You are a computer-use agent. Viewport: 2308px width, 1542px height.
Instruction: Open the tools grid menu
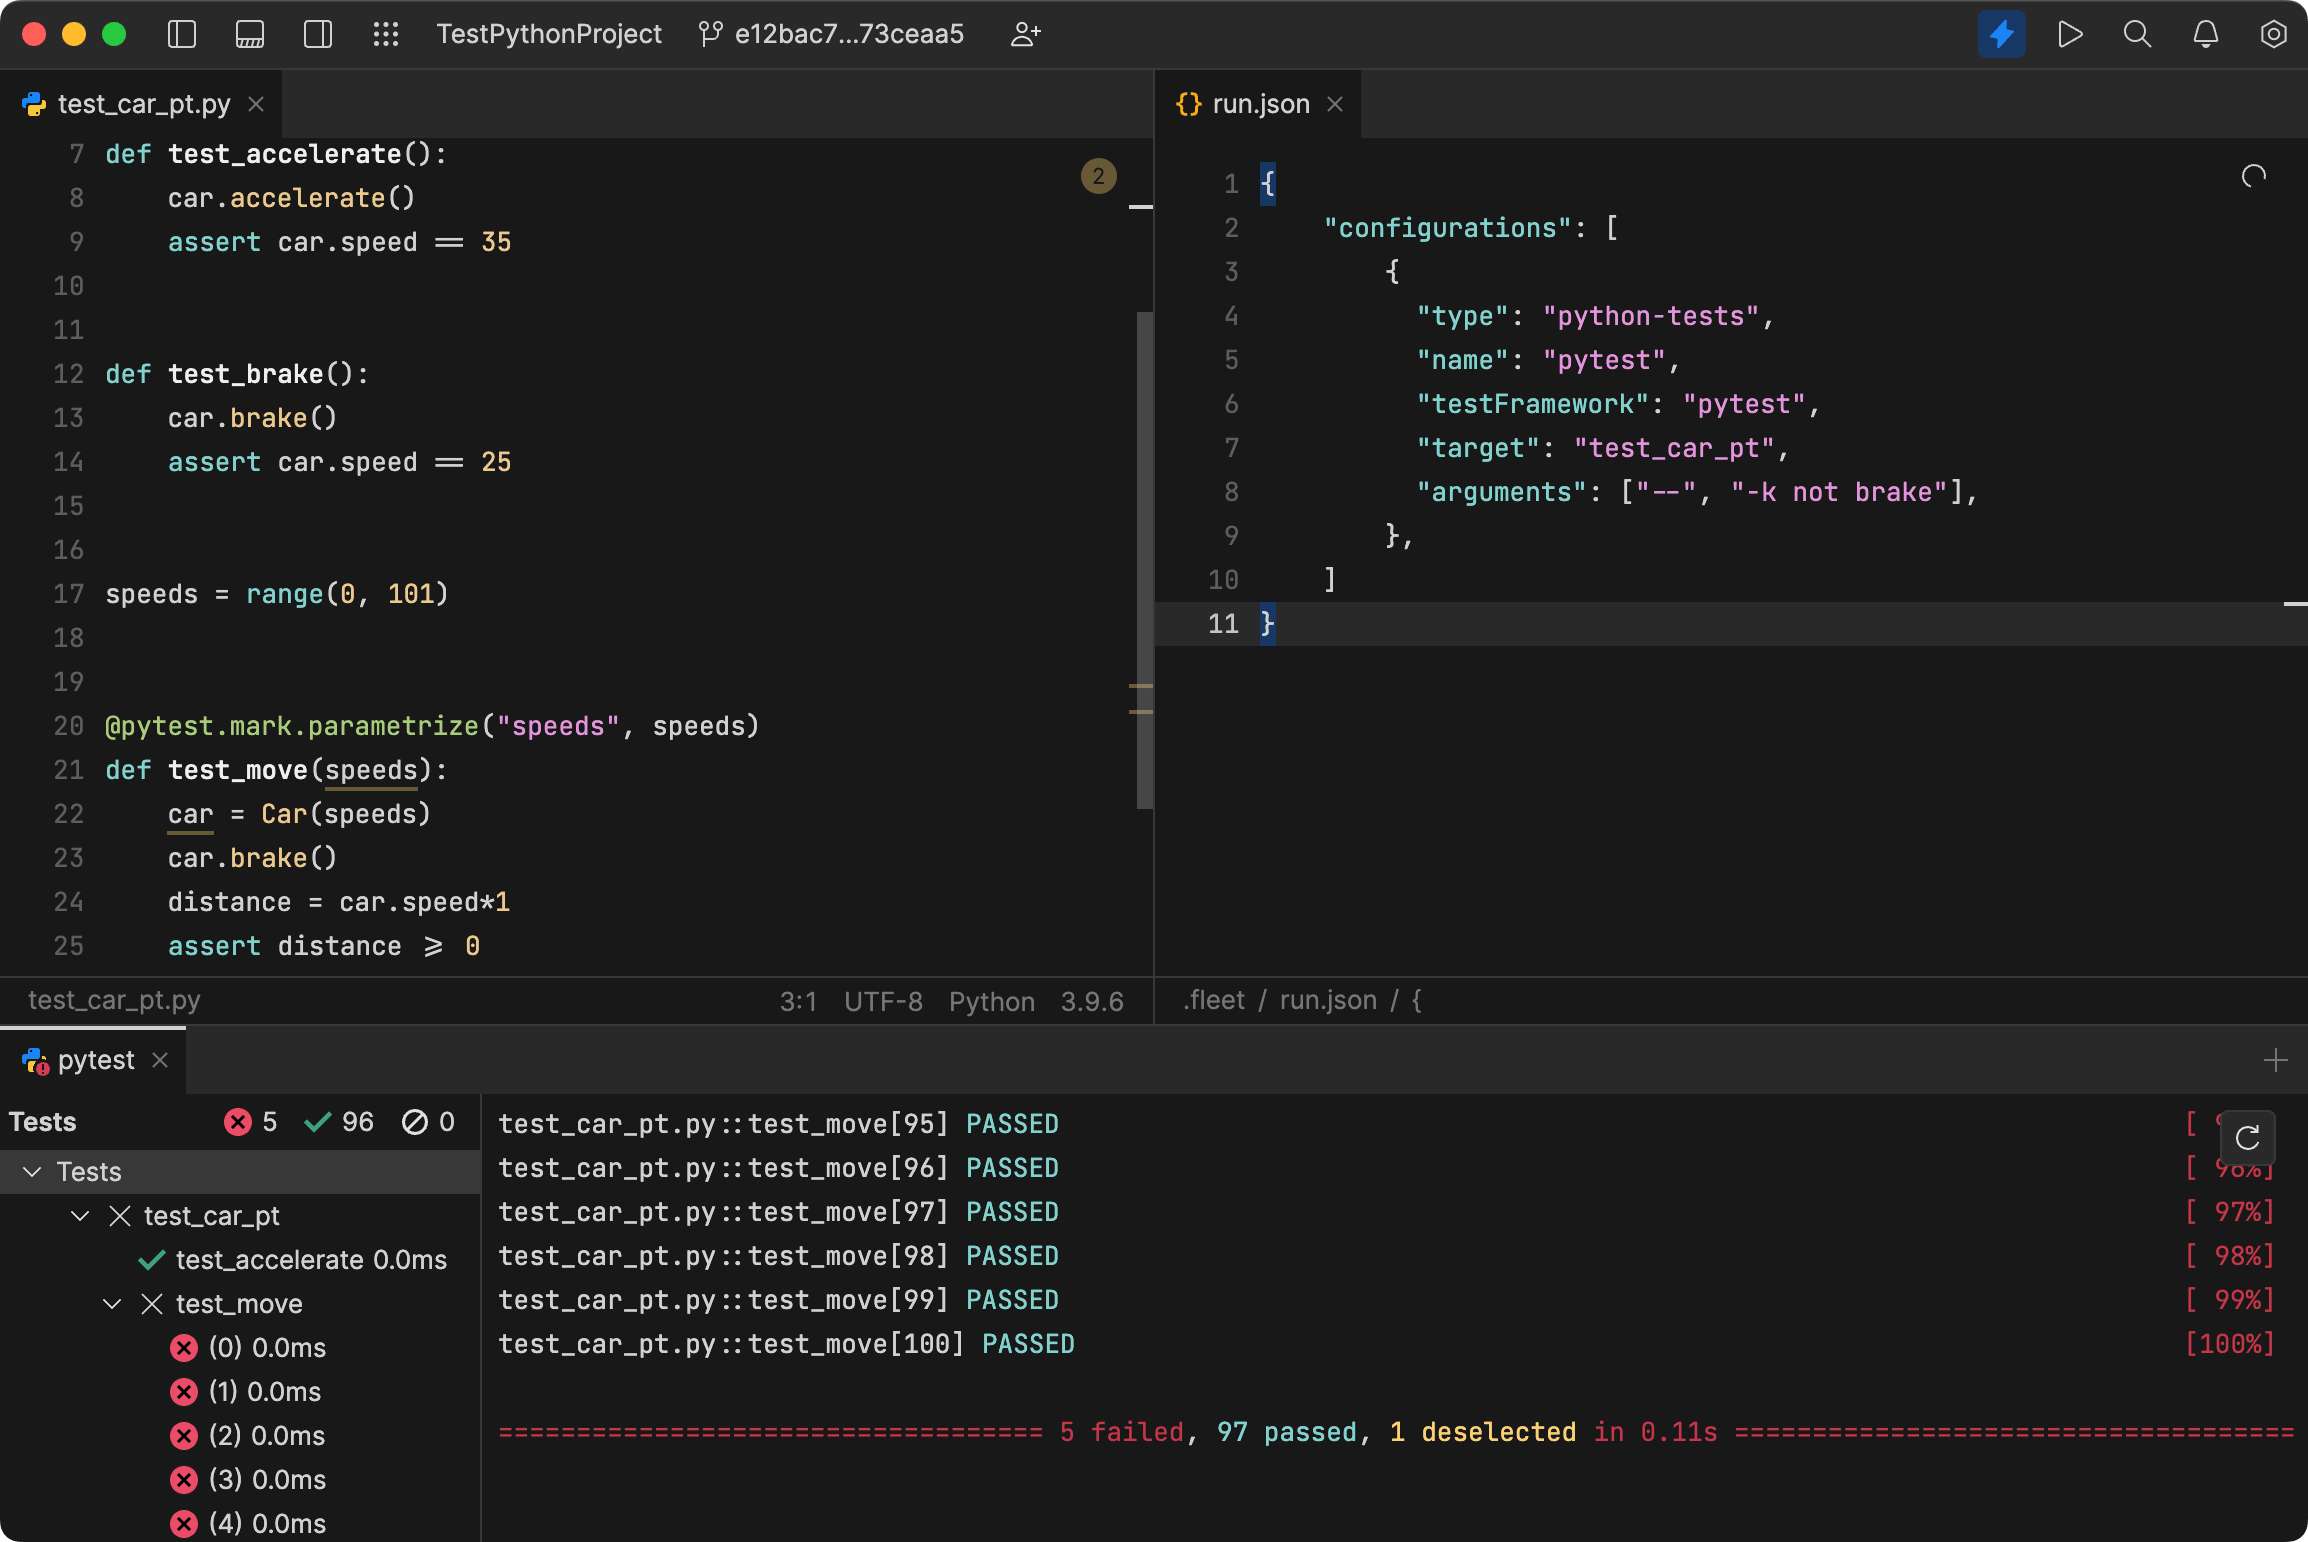(x=386, y=34)
